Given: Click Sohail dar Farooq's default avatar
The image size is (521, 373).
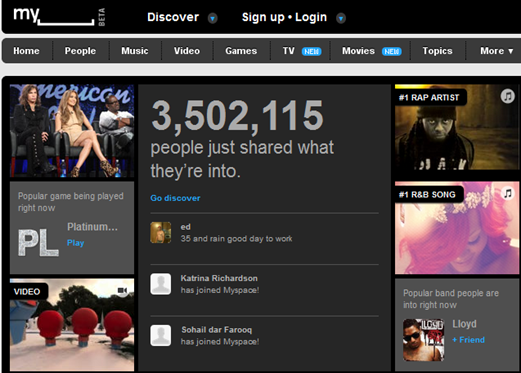Looking at the screenshot, I should click(x=161, y=335).
